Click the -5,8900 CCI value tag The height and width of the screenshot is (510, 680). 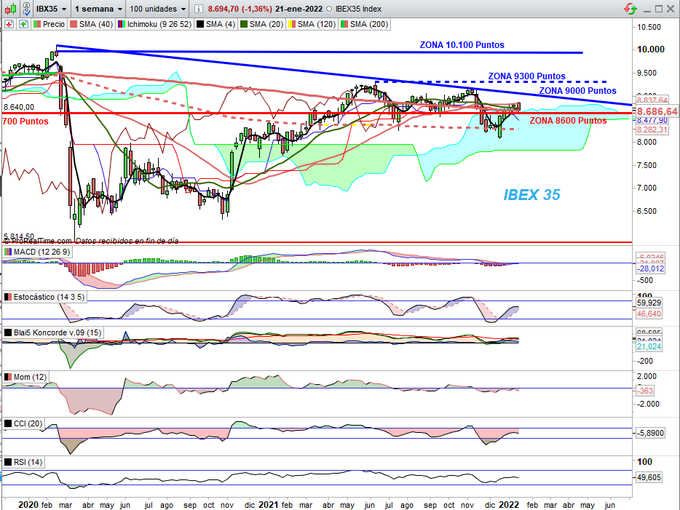tap(650, 433)
